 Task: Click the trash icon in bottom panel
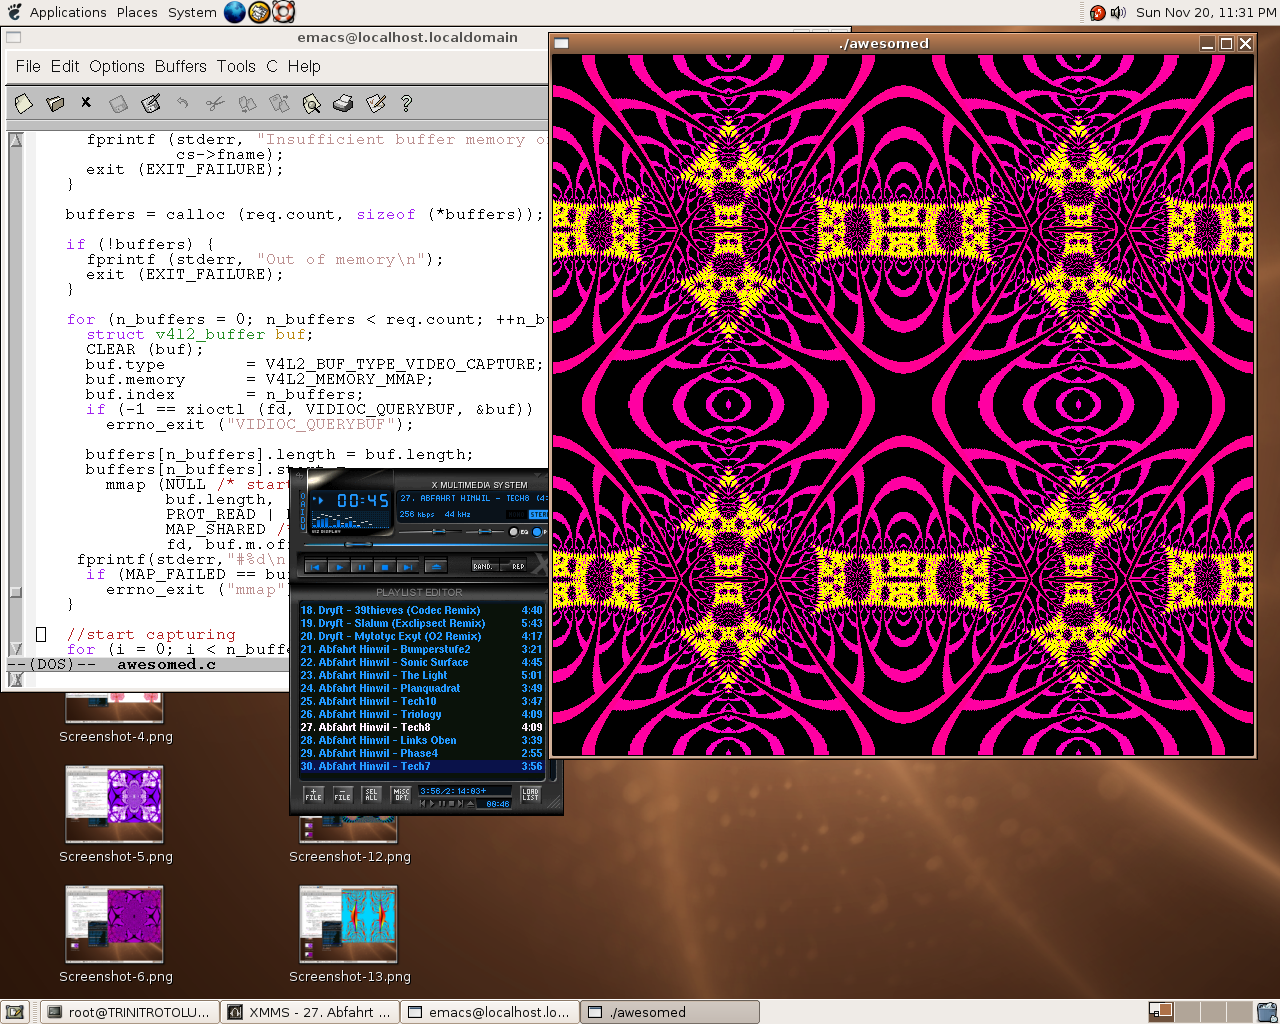(1267, 1012)
